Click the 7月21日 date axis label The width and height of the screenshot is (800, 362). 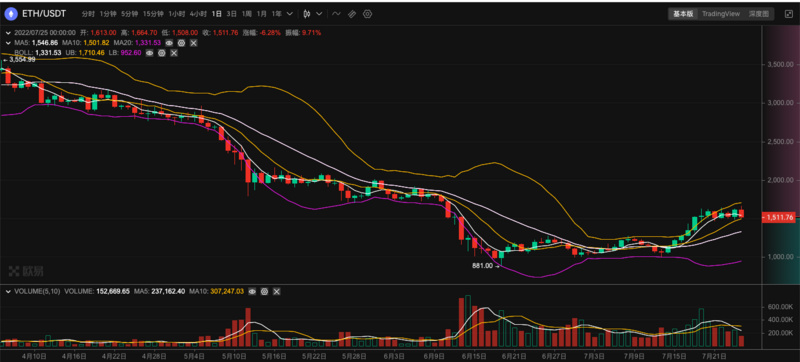(714, 355)
